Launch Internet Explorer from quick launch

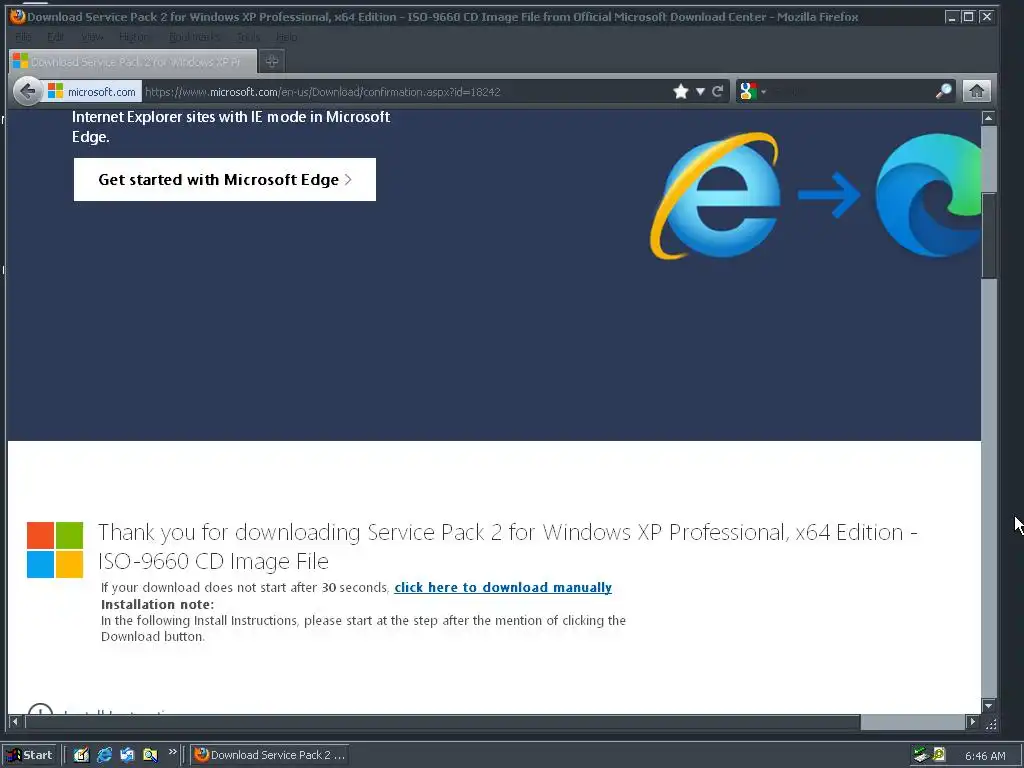click(x=104, y=755)
